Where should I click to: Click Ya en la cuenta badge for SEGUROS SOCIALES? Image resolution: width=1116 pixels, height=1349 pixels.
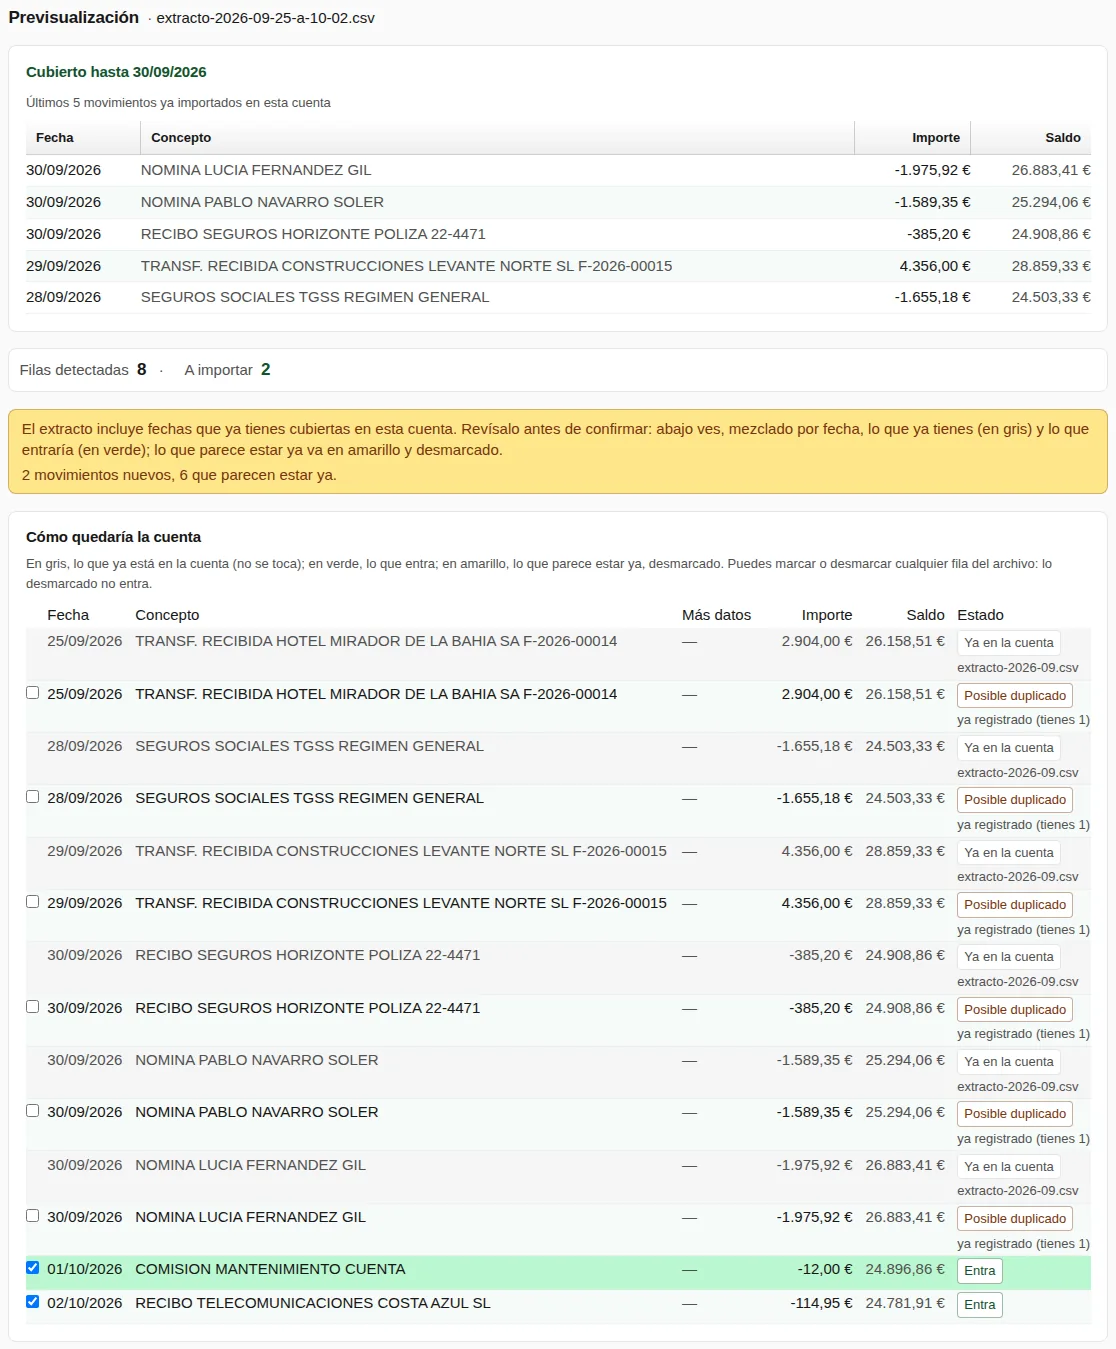tap(1009, 748)
